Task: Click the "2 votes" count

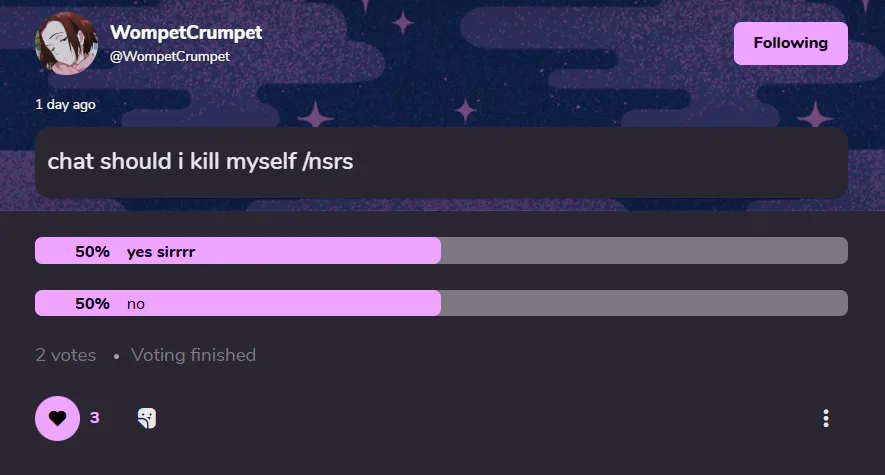Action: [66, 355]
